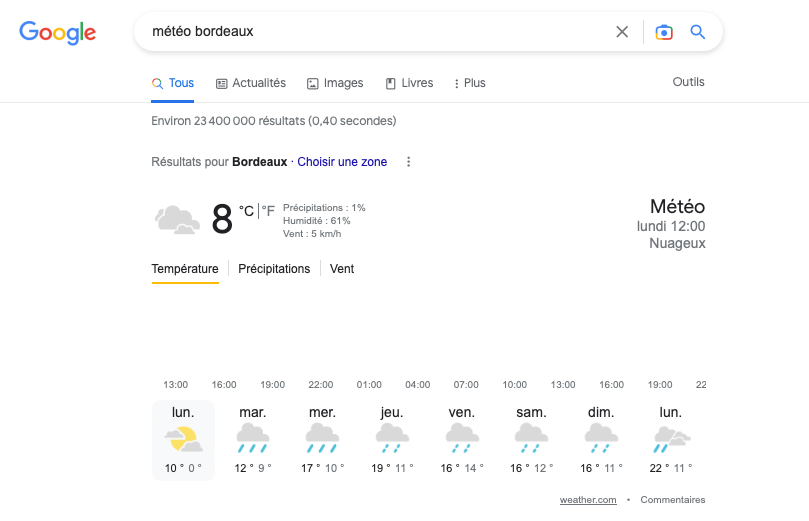This screenshot has width=809, height=521.
Task: Click the 16:00 hour on forecast timeline
Action: tap(224, 385)
